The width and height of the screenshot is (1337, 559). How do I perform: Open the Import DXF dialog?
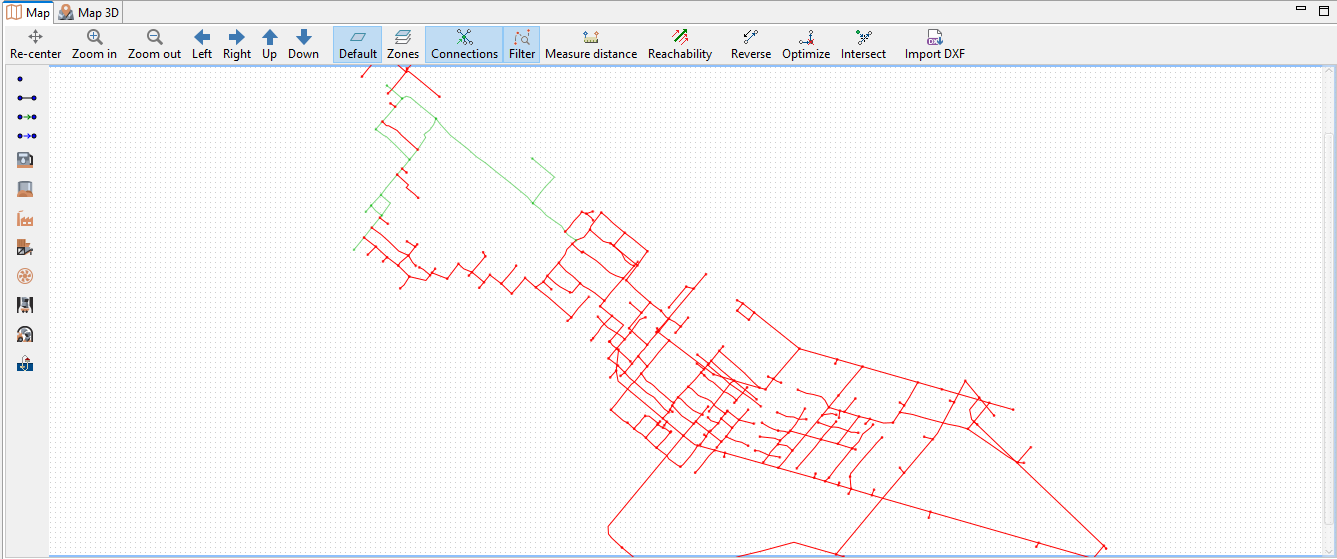click(x=935, y=45)
